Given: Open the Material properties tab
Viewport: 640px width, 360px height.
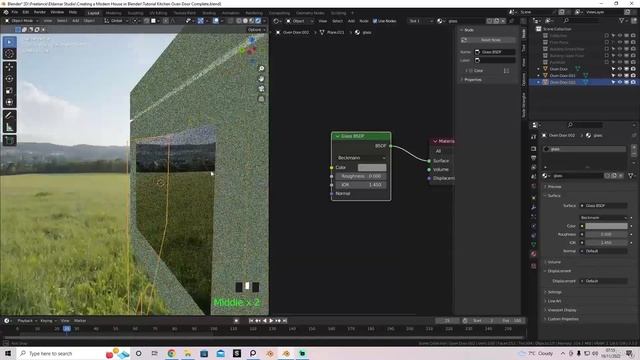Looking at the screenshot, I should pyautogui.click(x=533, y=254).
